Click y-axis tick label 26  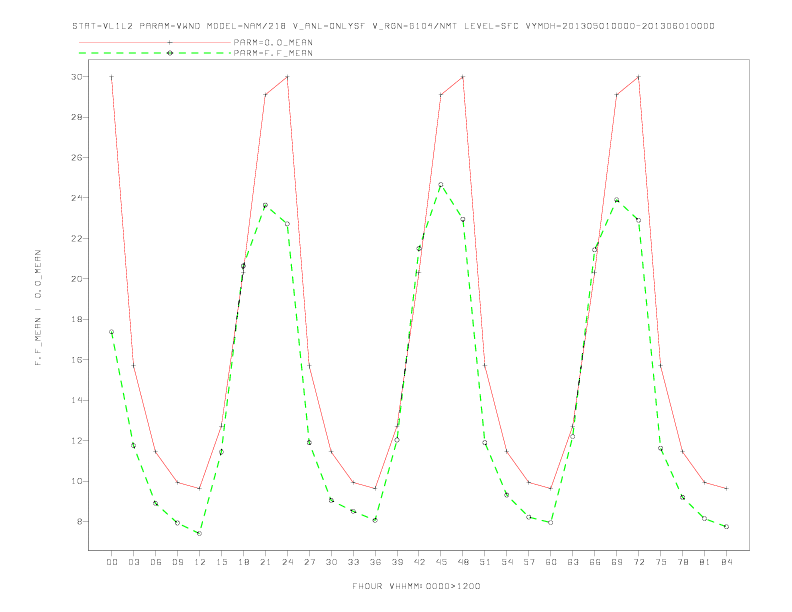tap(77, 158)
